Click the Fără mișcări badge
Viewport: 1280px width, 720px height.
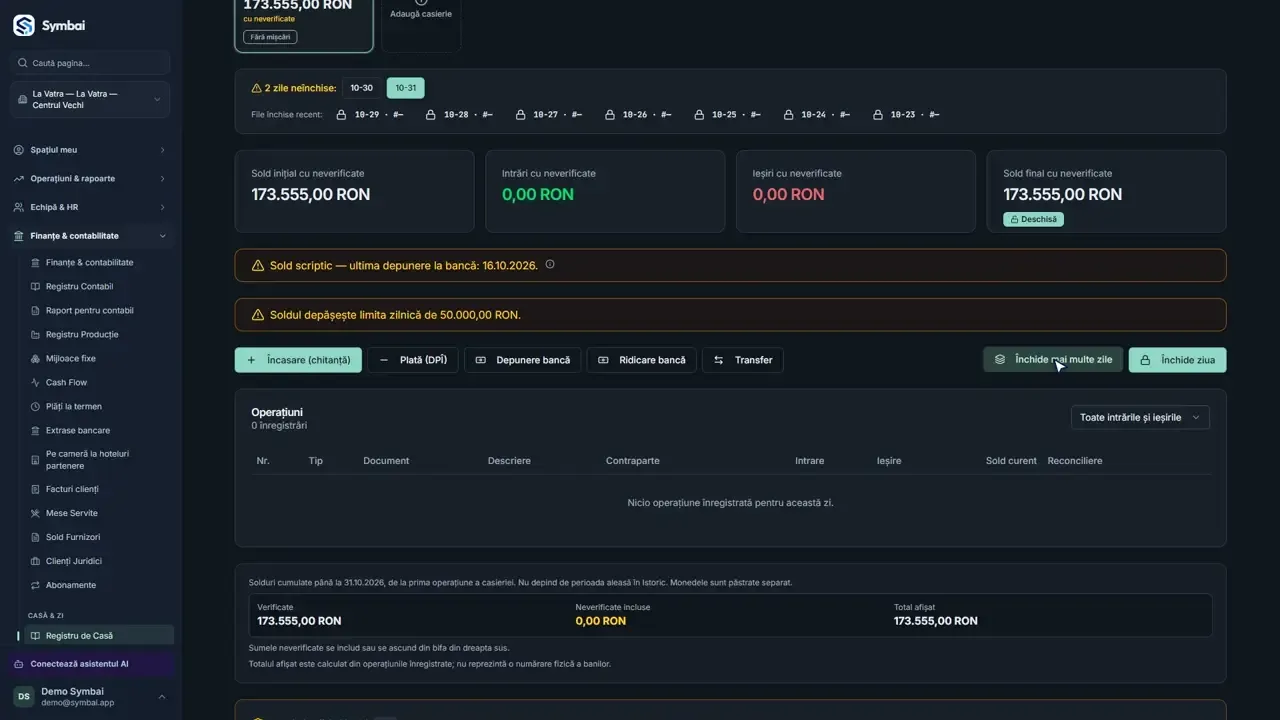click(270, 37)
